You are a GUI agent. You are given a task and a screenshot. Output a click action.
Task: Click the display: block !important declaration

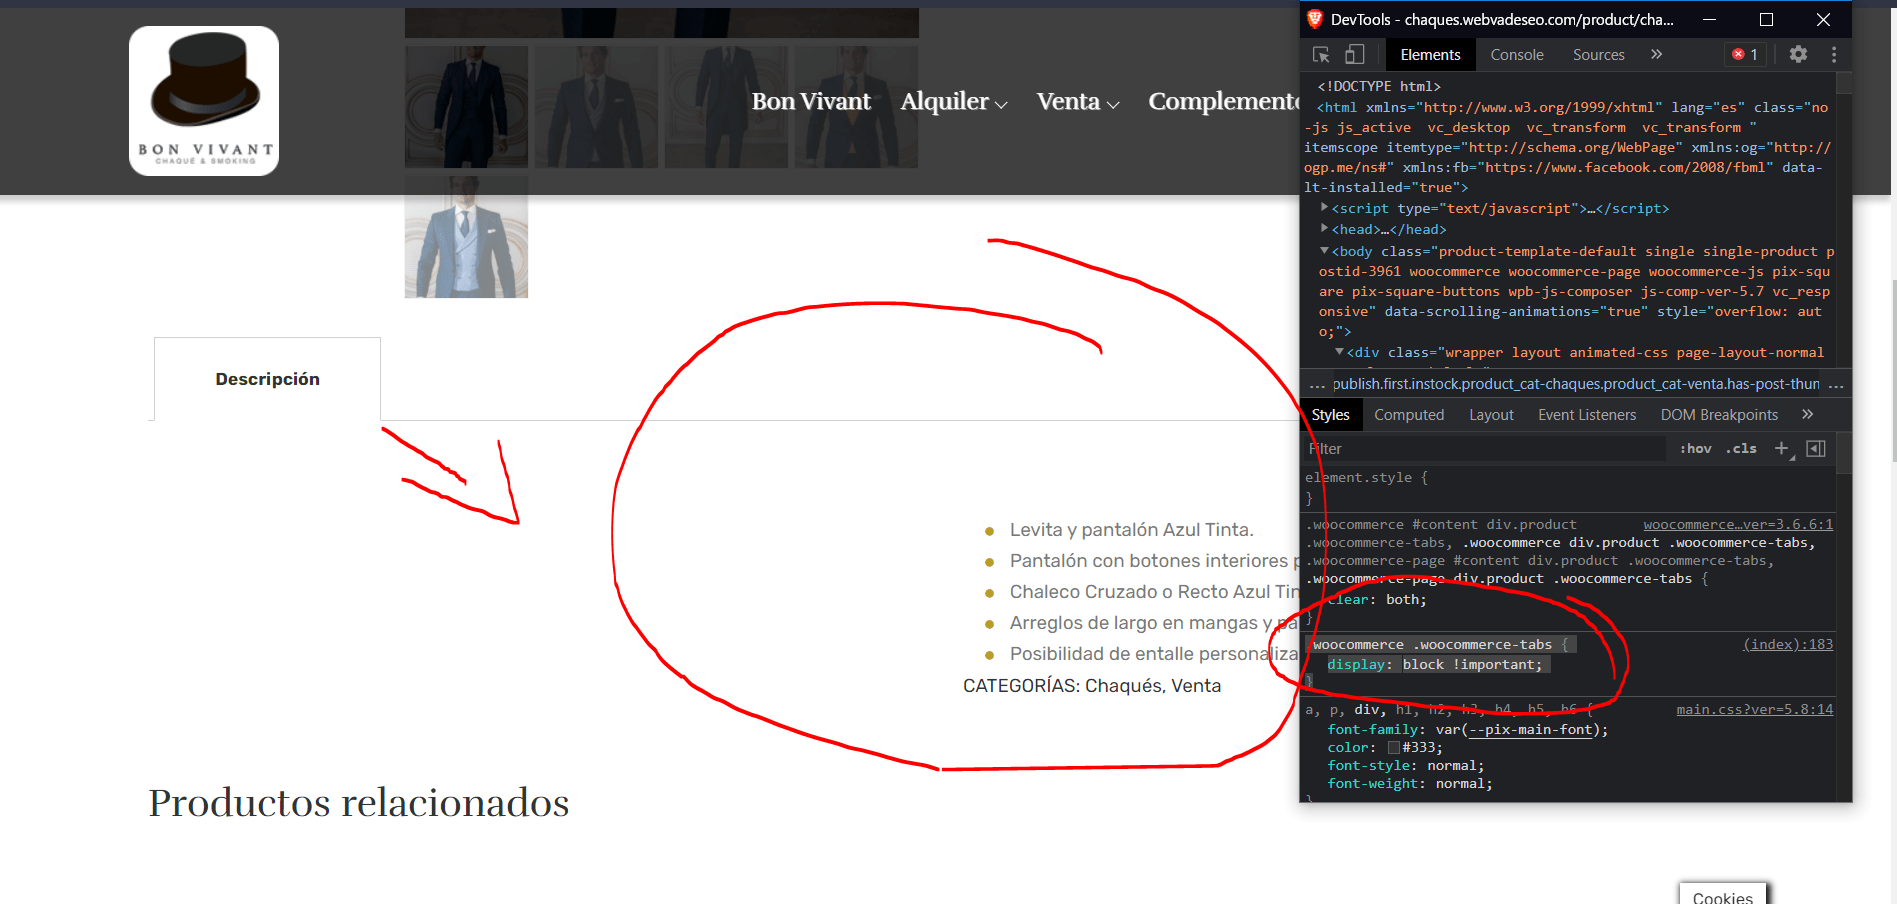[x=1435, y=665]
